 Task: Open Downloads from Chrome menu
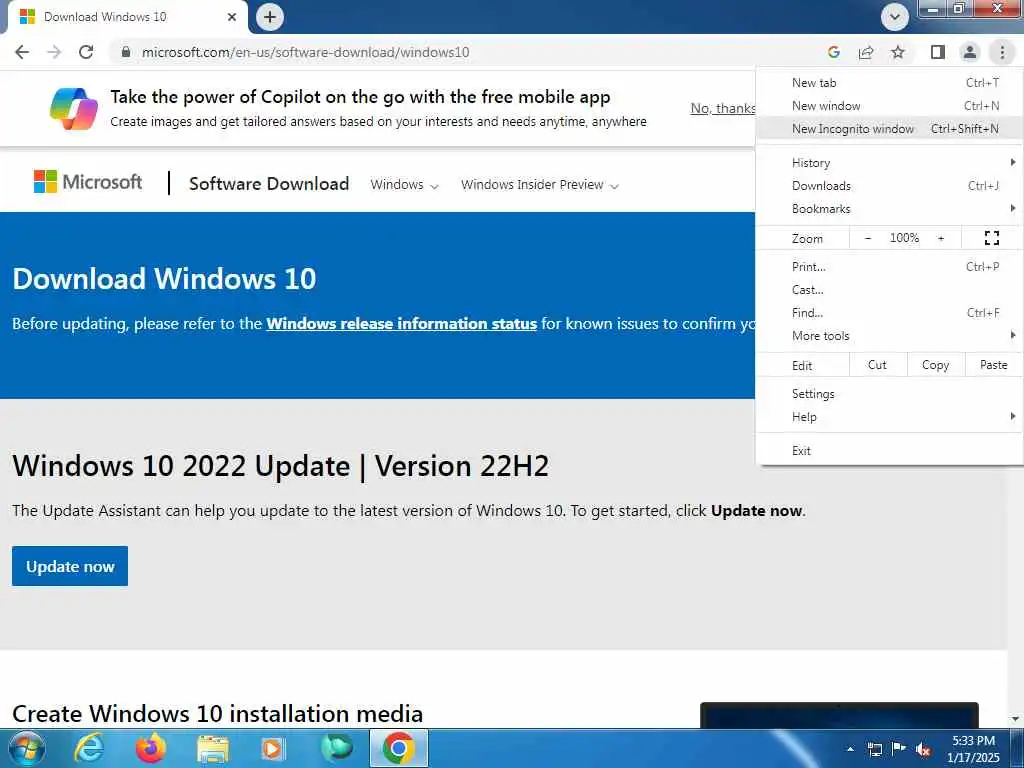click(889, 186)
